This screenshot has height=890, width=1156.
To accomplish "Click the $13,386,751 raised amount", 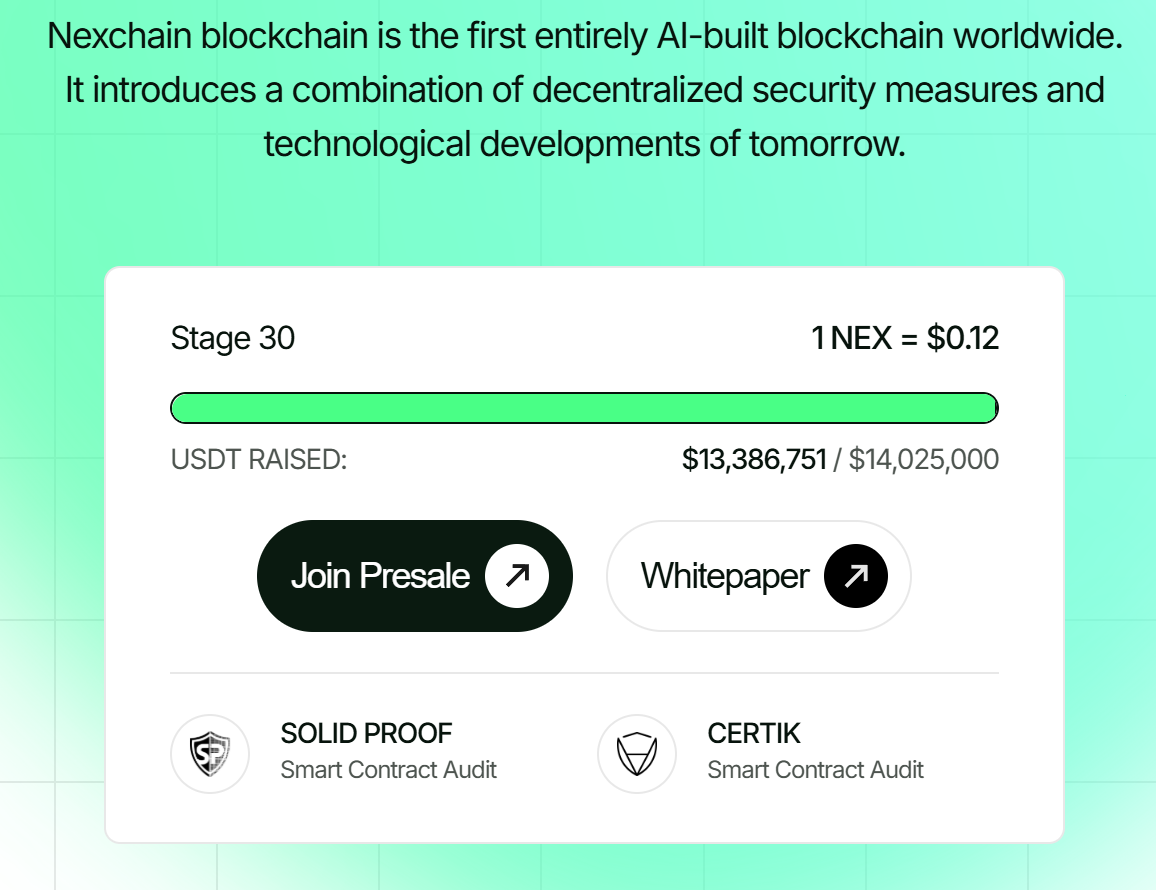I will (754, 460).
